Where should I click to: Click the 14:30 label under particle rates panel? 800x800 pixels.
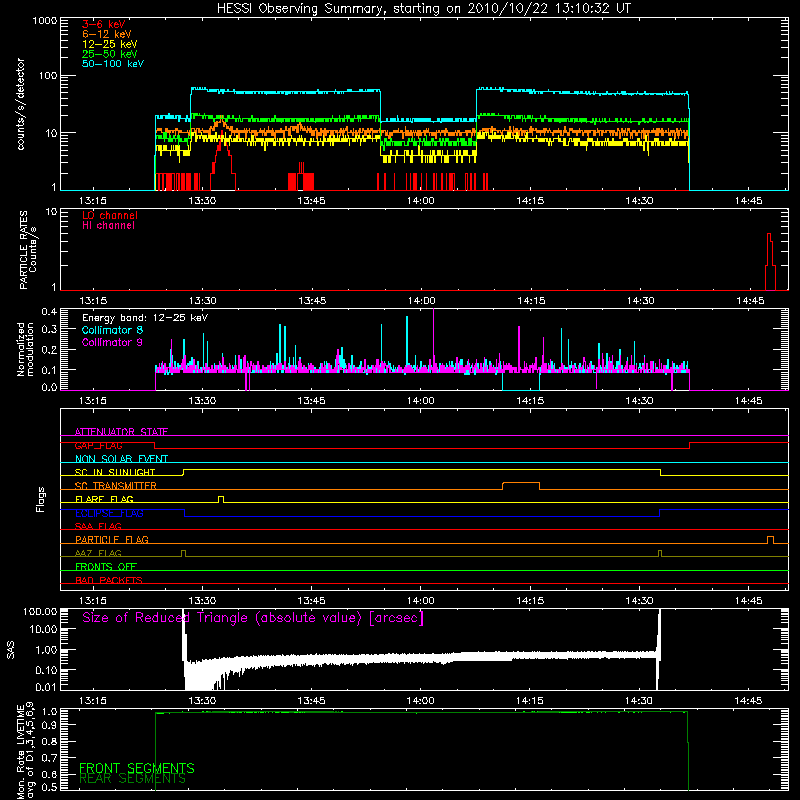[640, 301]
